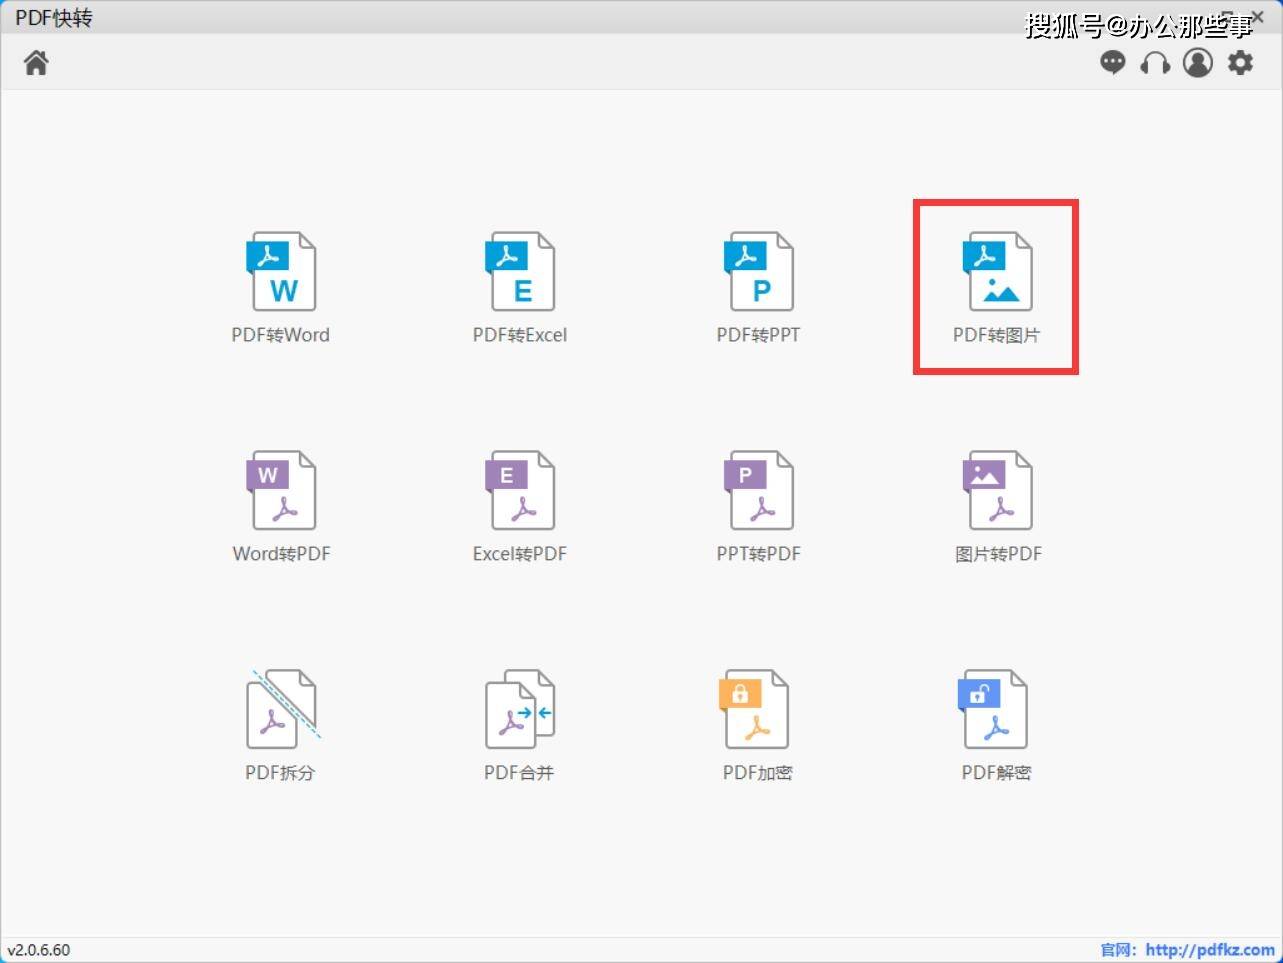Launch the PDF合并 merge tool icon
The width and height of the screenshot is (1283, 963).
tap(520, 709)
